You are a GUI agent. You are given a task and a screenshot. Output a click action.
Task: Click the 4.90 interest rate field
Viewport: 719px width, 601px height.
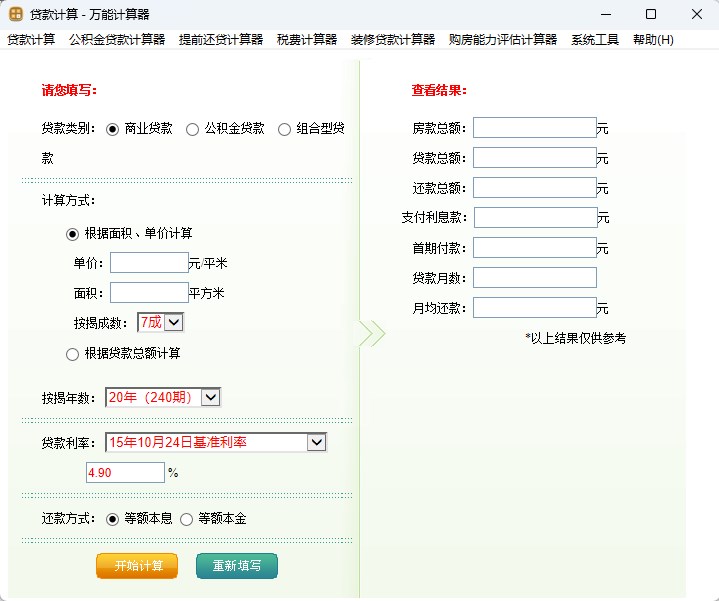tap(125, 473)
